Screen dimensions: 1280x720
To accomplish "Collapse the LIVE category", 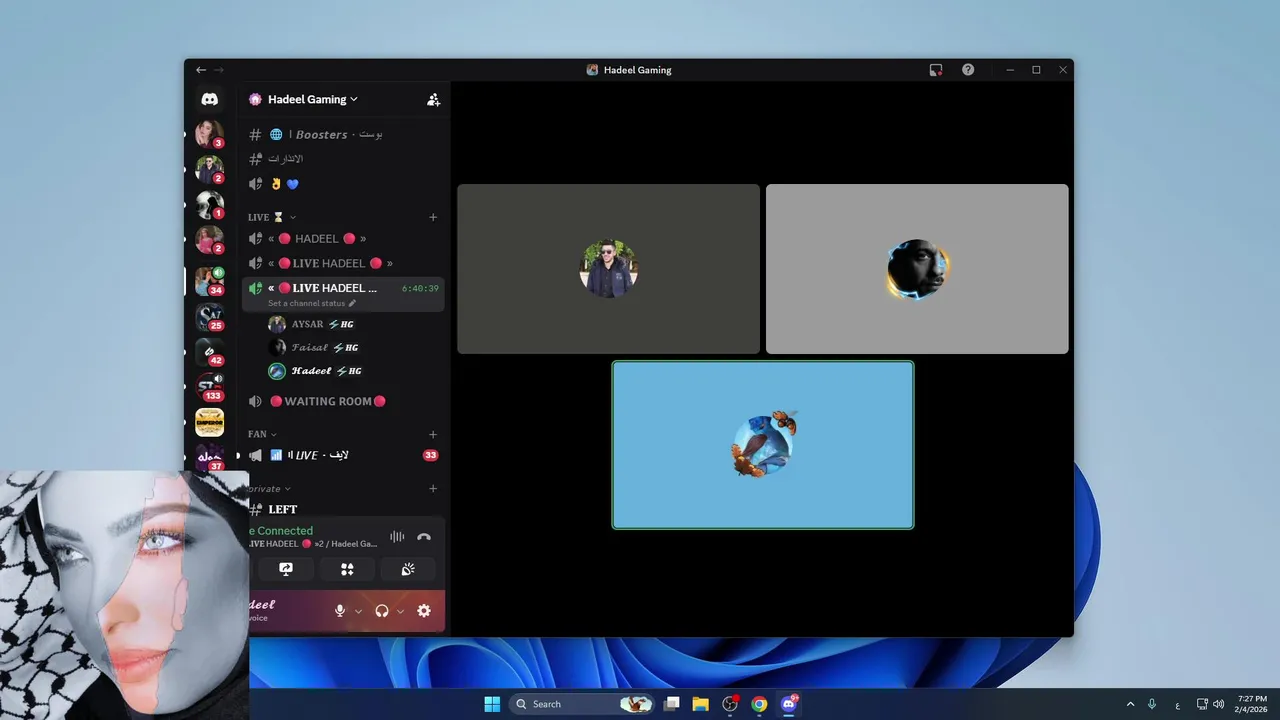I will pos(272,217).
